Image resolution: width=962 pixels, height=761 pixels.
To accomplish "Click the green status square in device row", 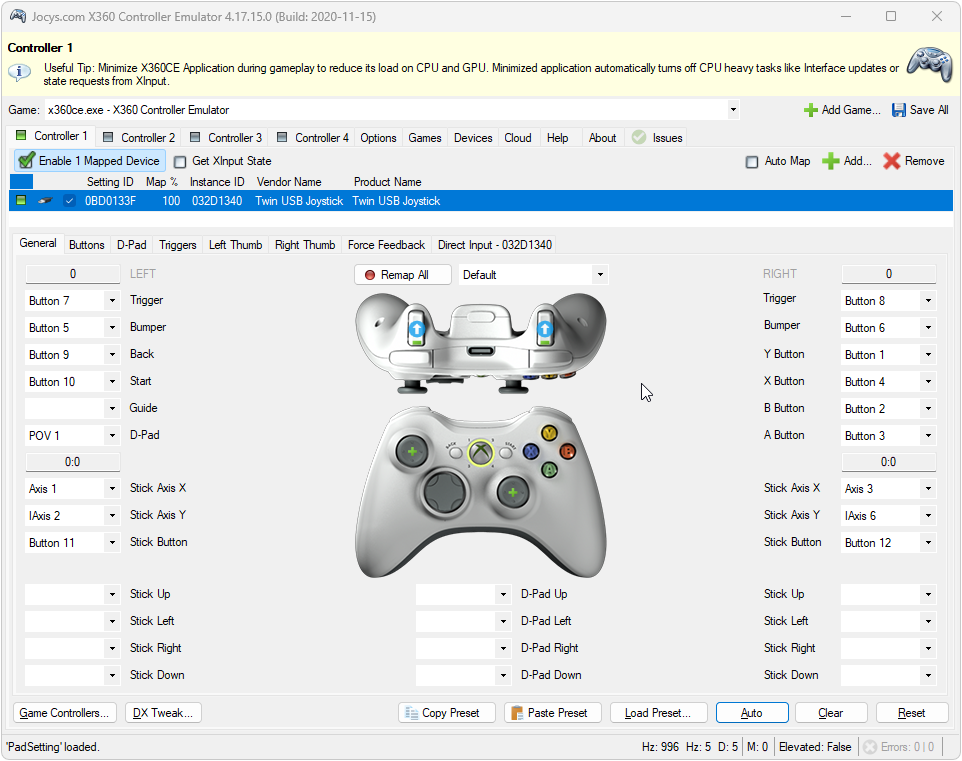I will click(x=21, y=200).
